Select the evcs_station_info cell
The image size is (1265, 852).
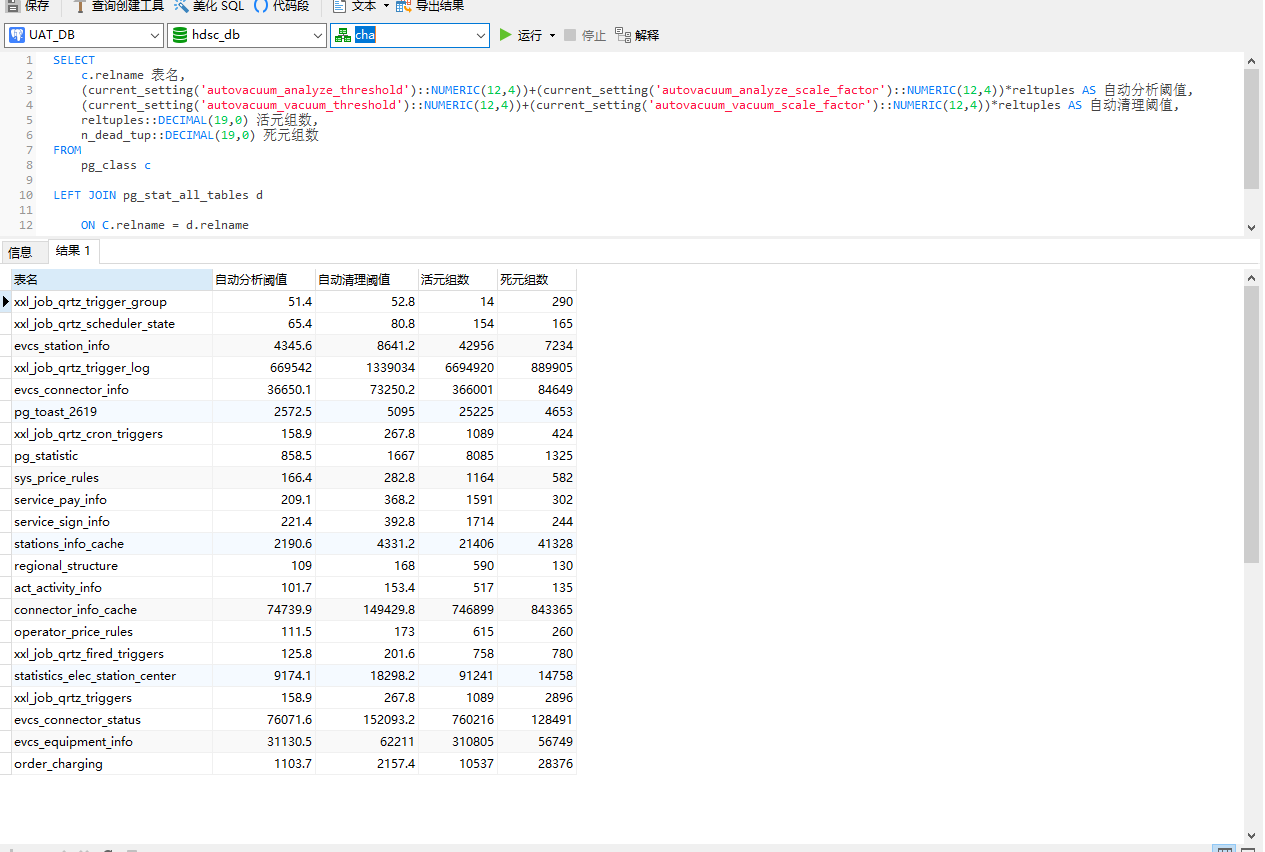112,346
